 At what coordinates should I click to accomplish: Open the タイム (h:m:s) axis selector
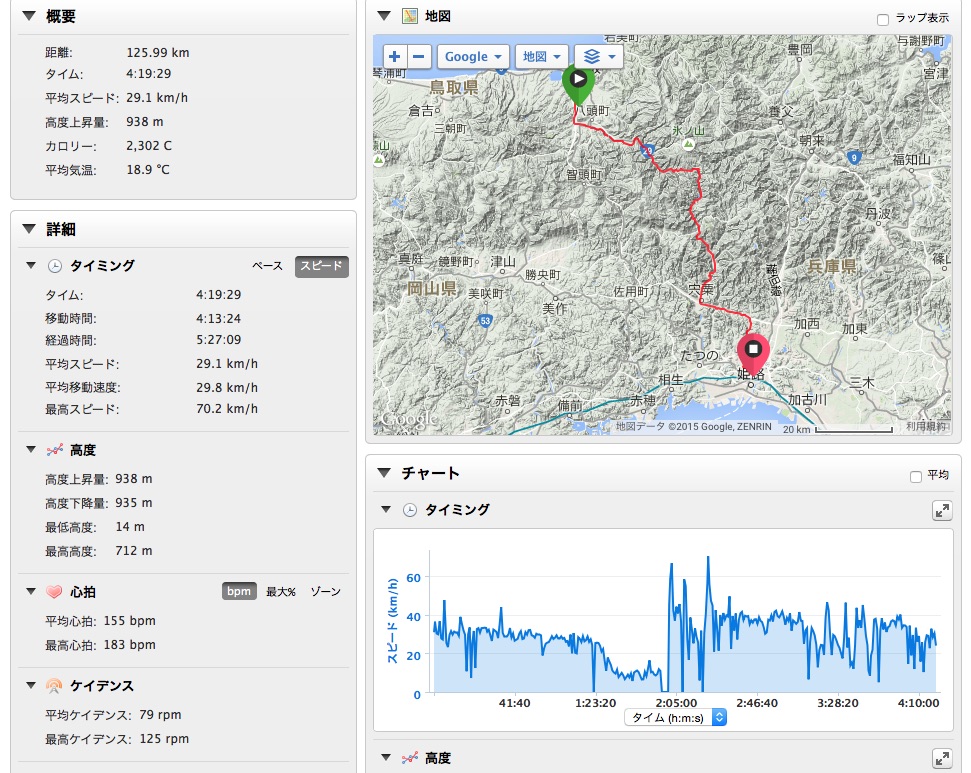tap(676, 717)
